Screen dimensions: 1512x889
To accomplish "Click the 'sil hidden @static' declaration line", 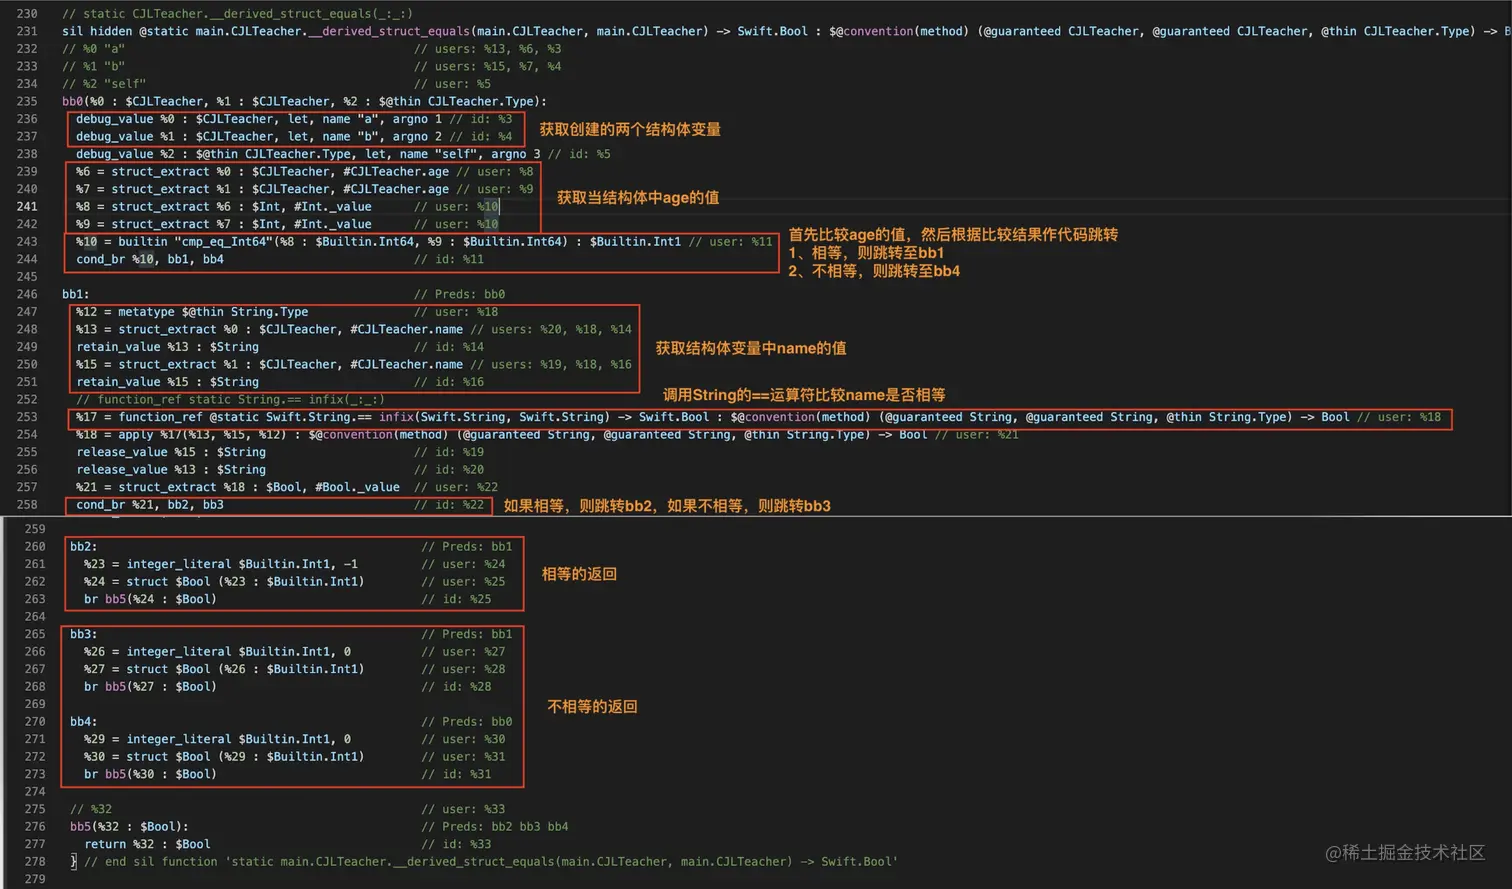I will pyautogui.click(x=786, y=31).
